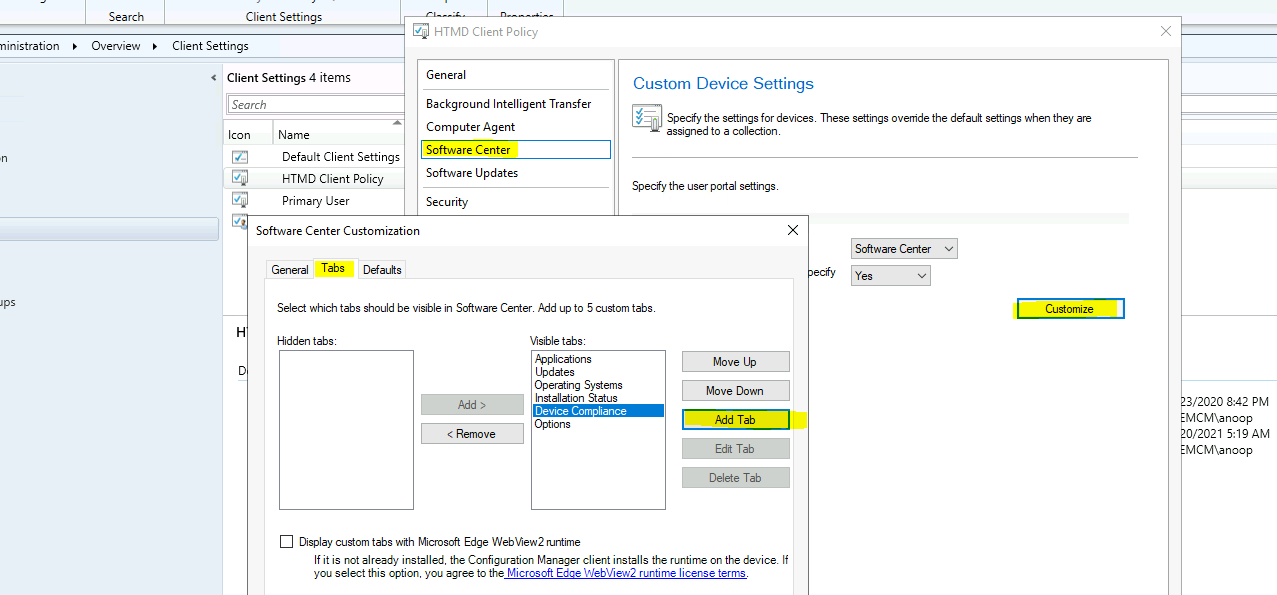
Task: Open the Software Center portal dropdown
Action: point(904,249)
